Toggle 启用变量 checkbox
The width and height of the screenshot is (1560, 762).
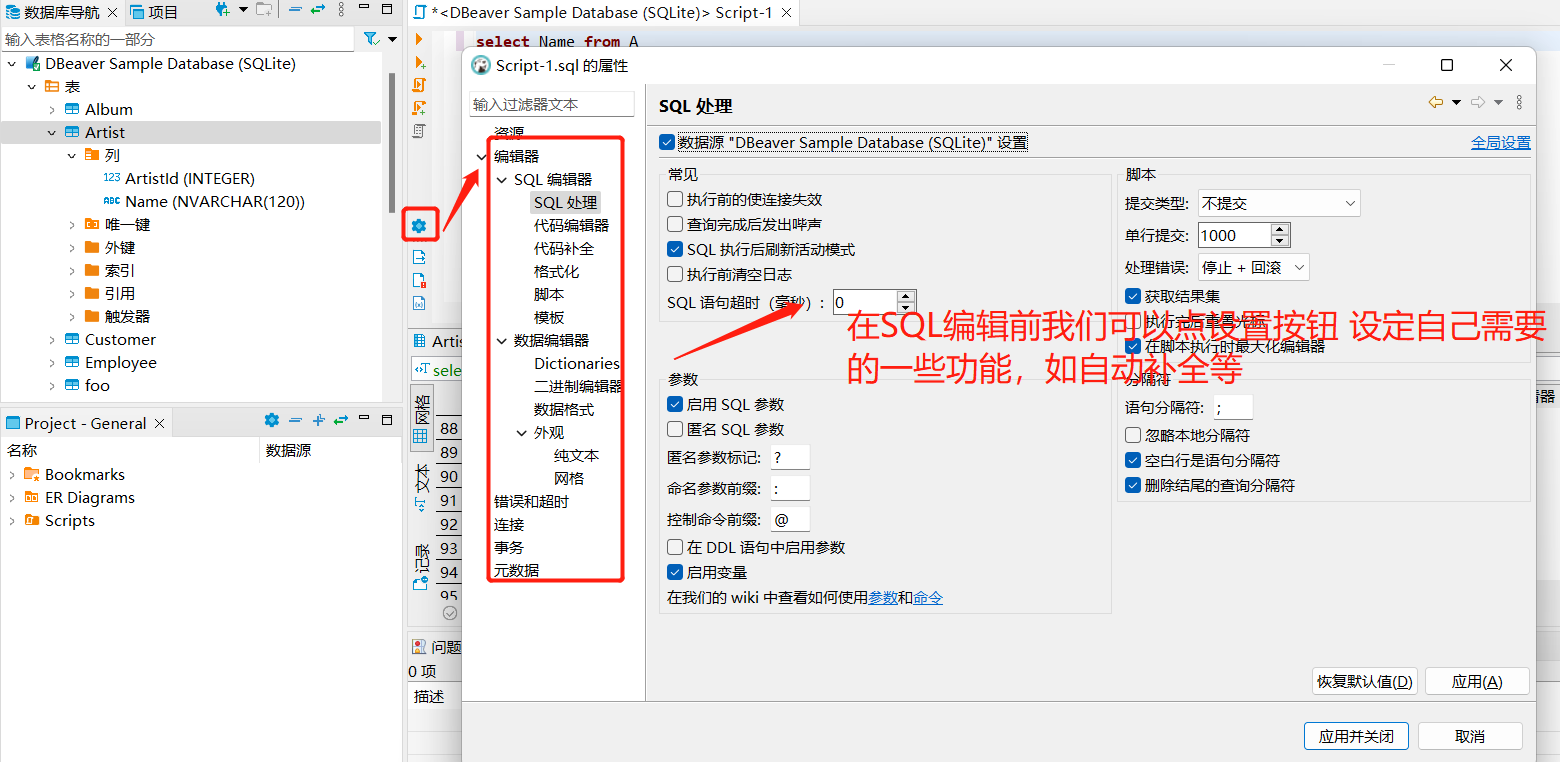tap(675, 572)
